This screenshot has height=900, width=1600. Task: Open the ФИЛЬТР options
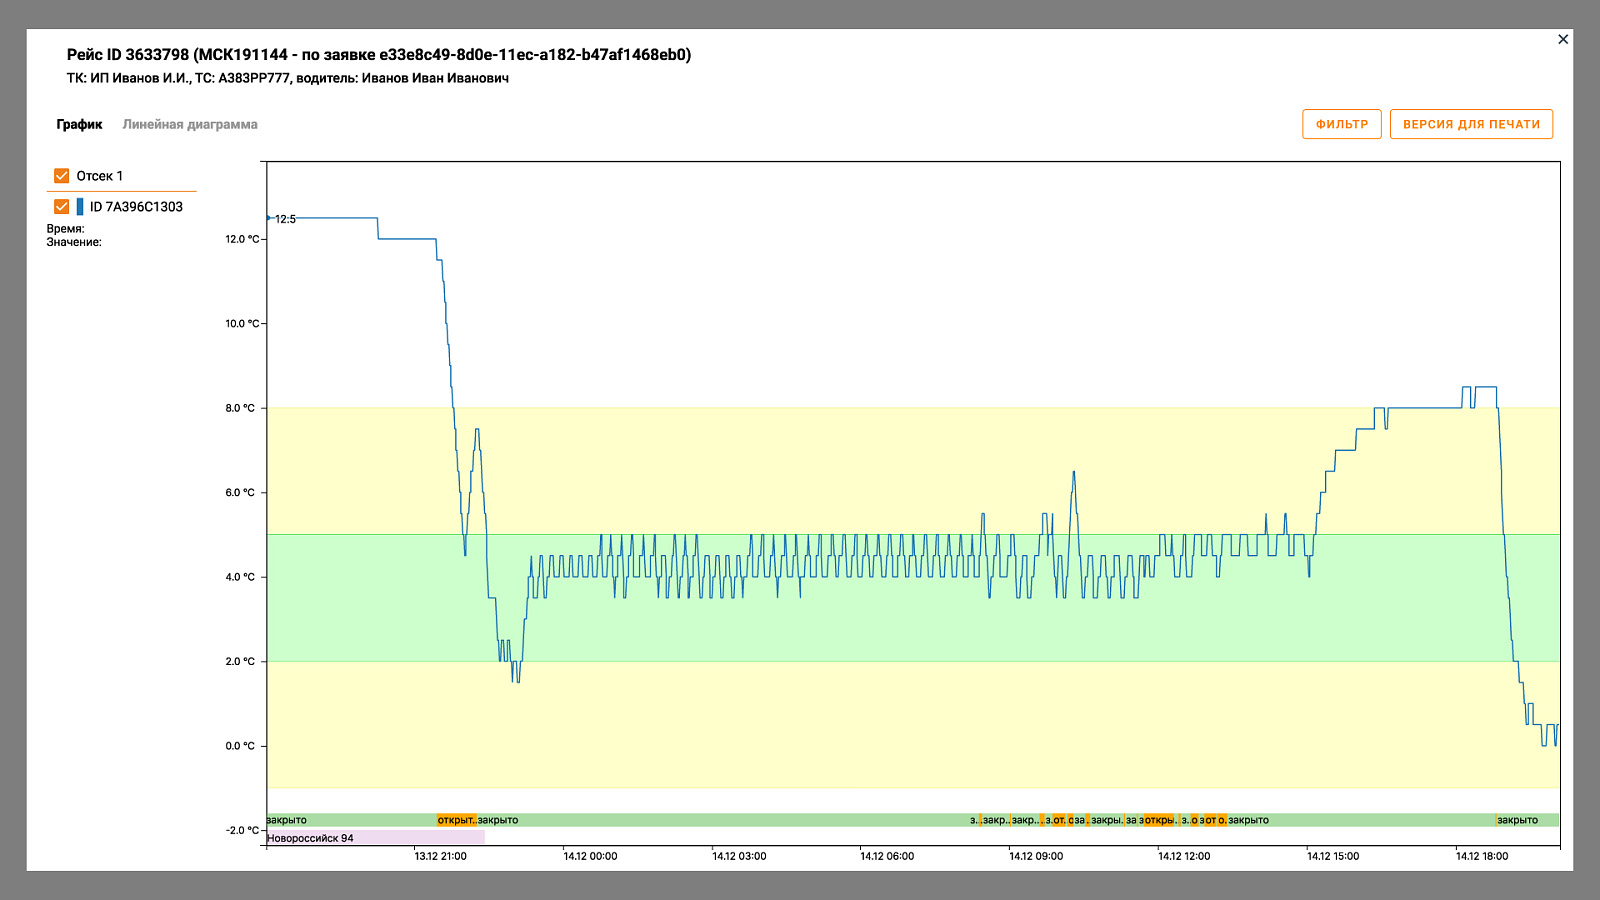tap(1342, 124)
